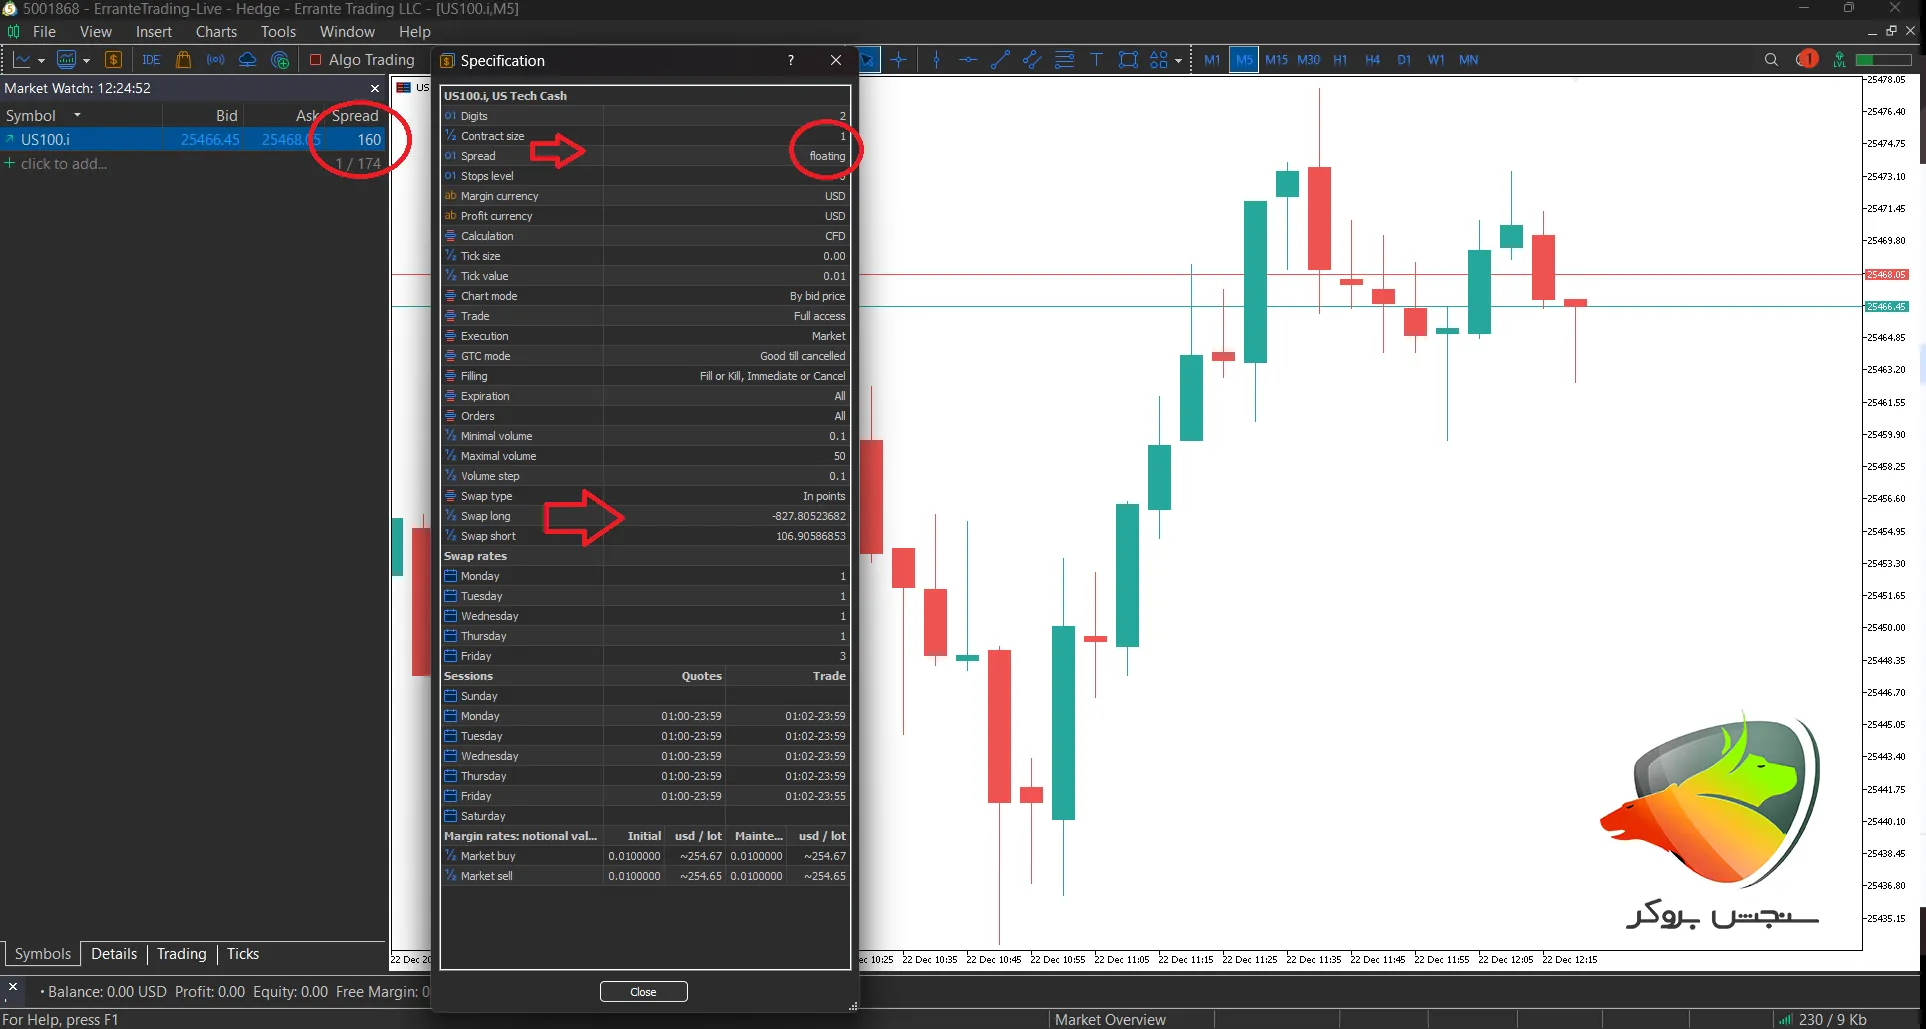
Task: Open the MetaEditor IDE icon
Action: pyautogui.click(x=151, y=60)
